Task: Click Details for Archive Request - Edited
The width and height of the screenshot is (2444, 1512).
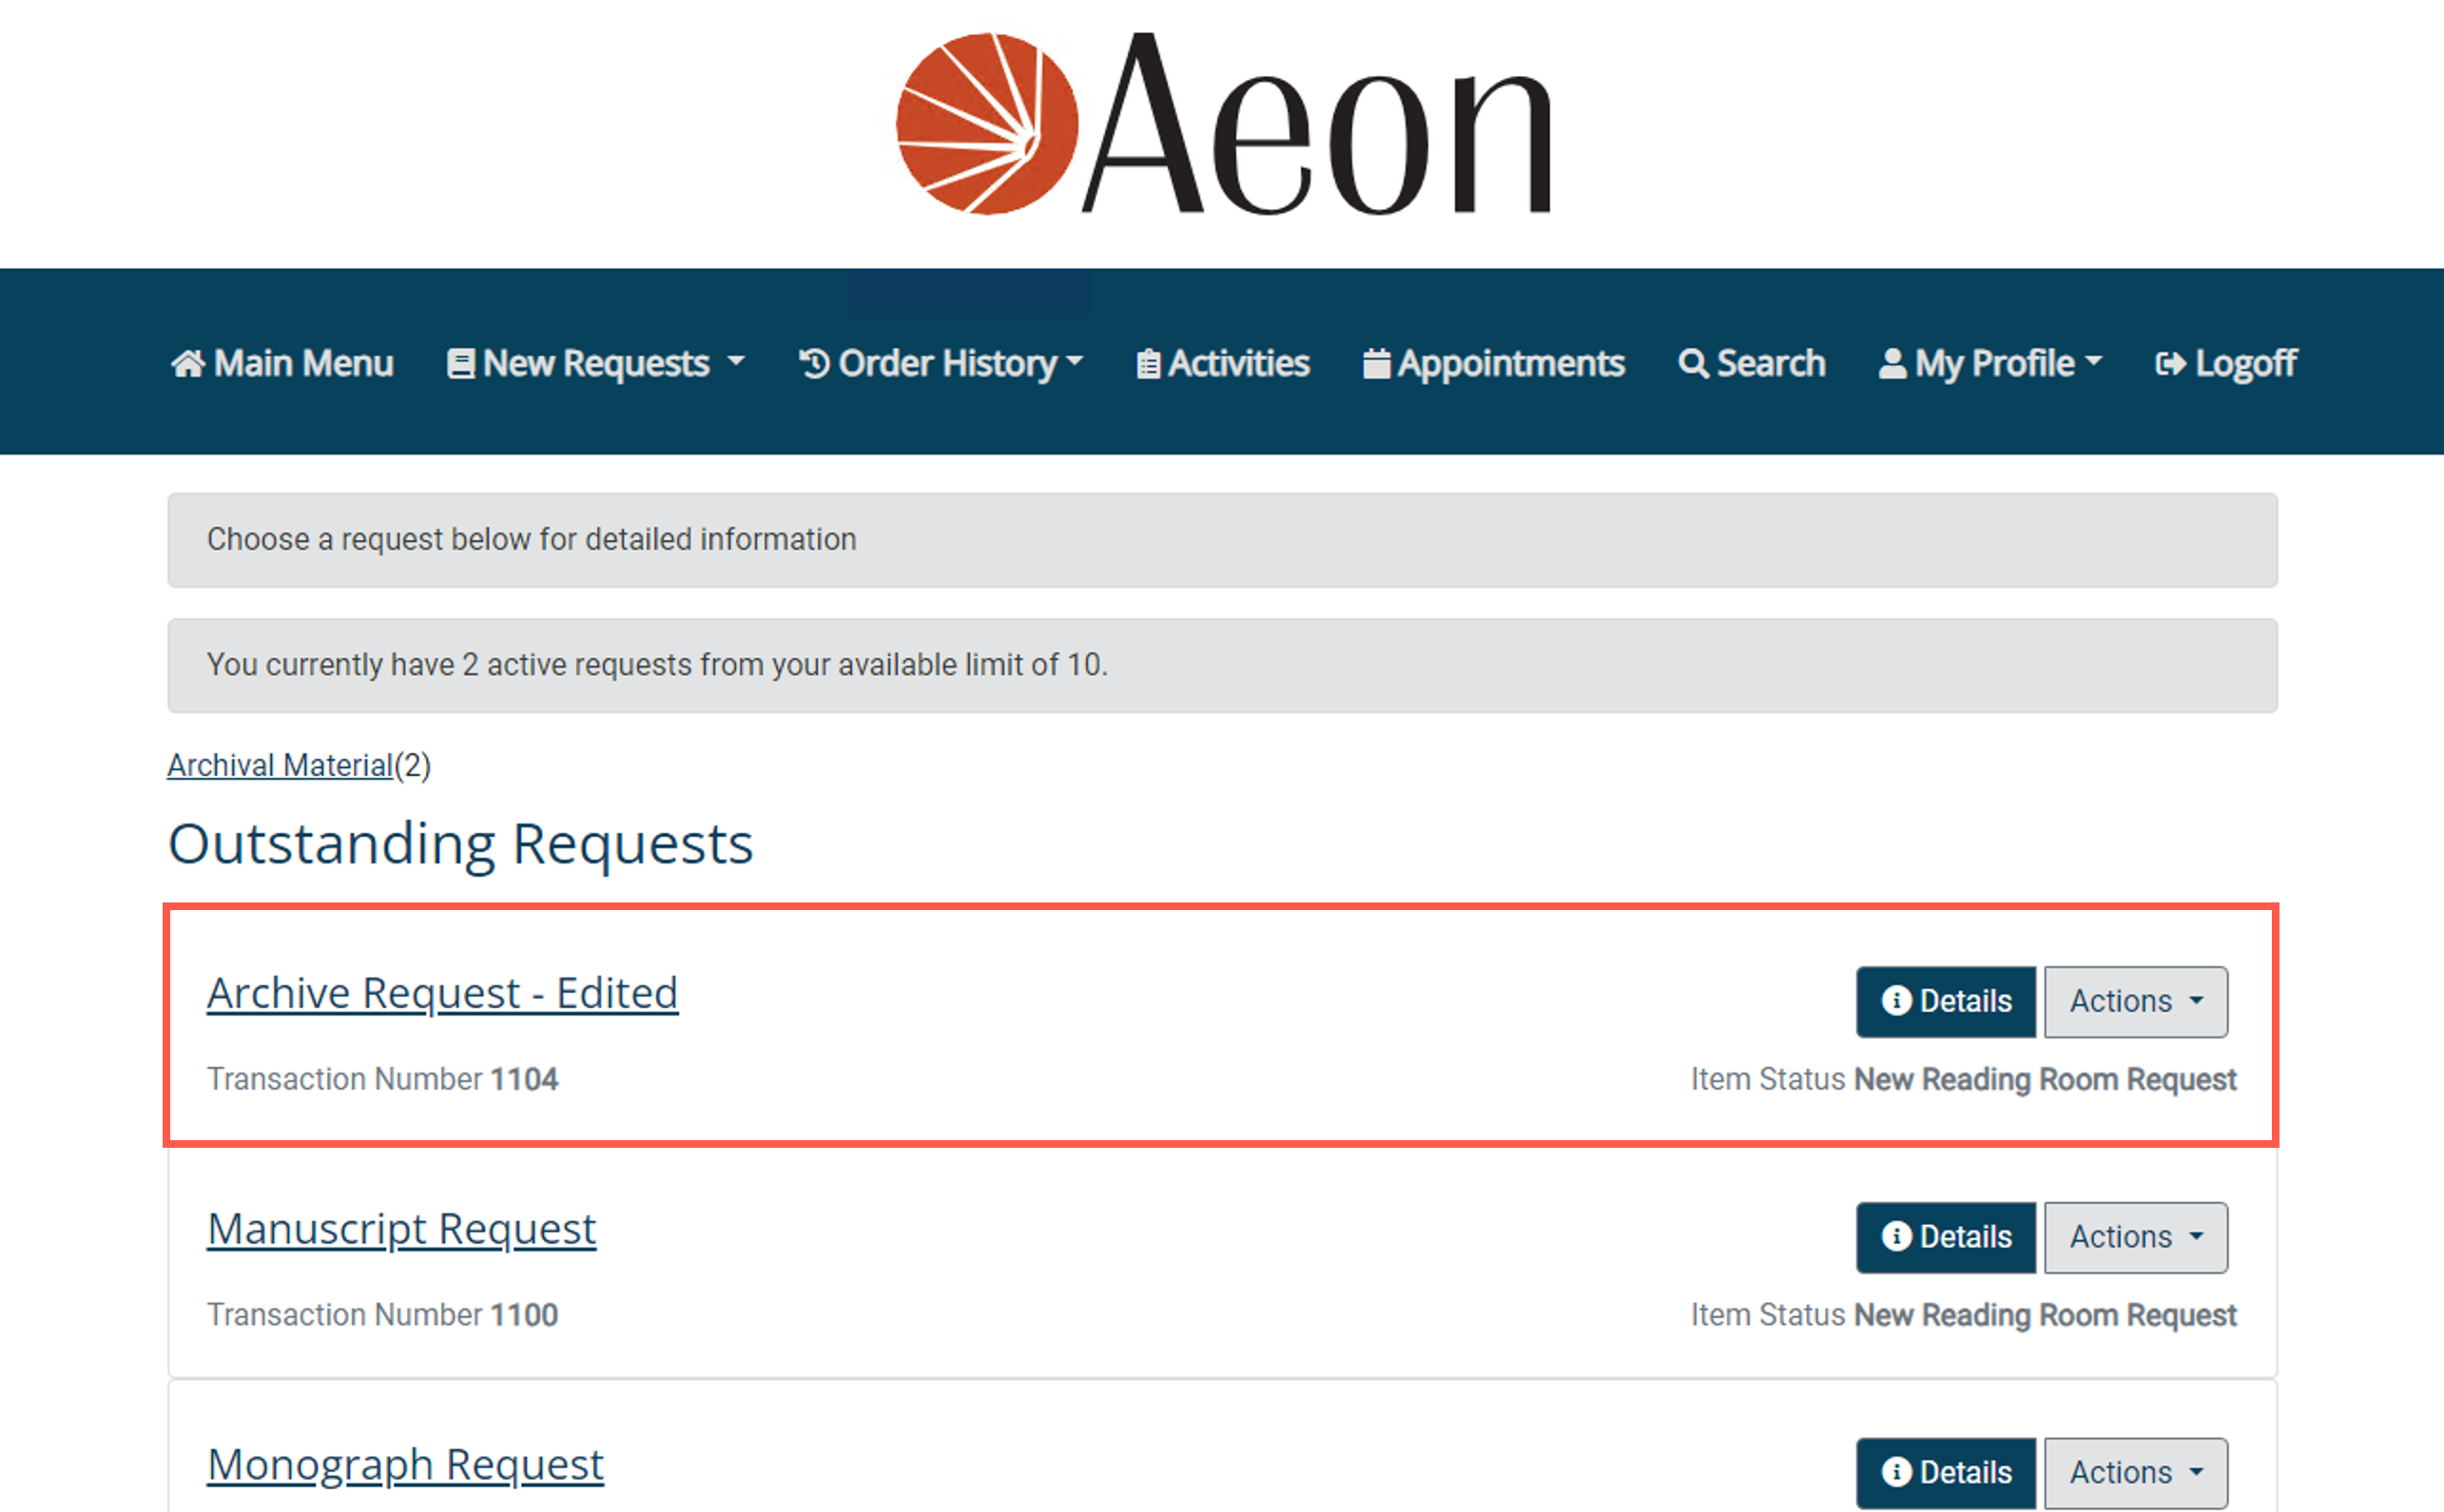Action: (x=1945, y=1000)
